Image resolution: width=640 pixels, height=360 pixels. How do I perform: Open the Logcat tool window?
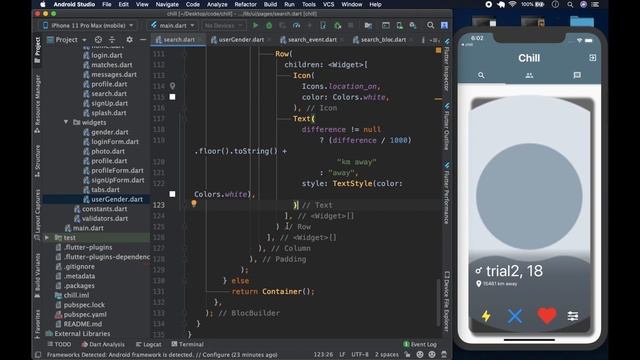149,344
